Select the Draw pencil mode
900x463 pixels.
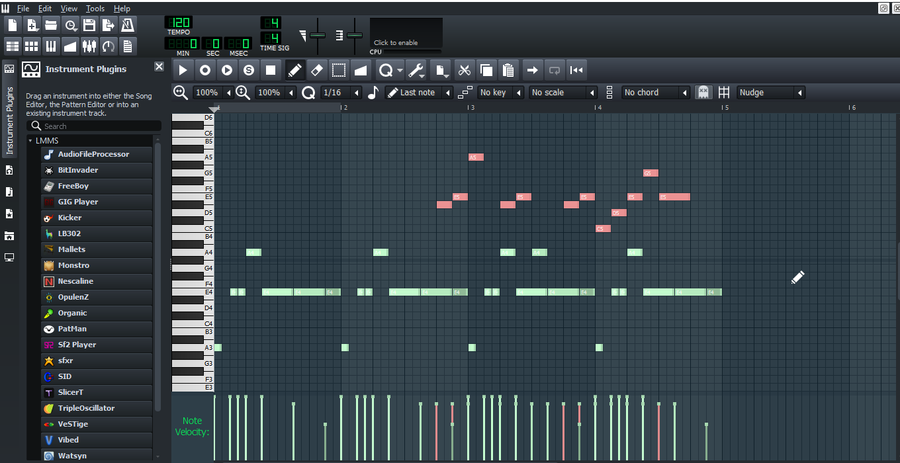pyautogui.click(x=295, y=71)
